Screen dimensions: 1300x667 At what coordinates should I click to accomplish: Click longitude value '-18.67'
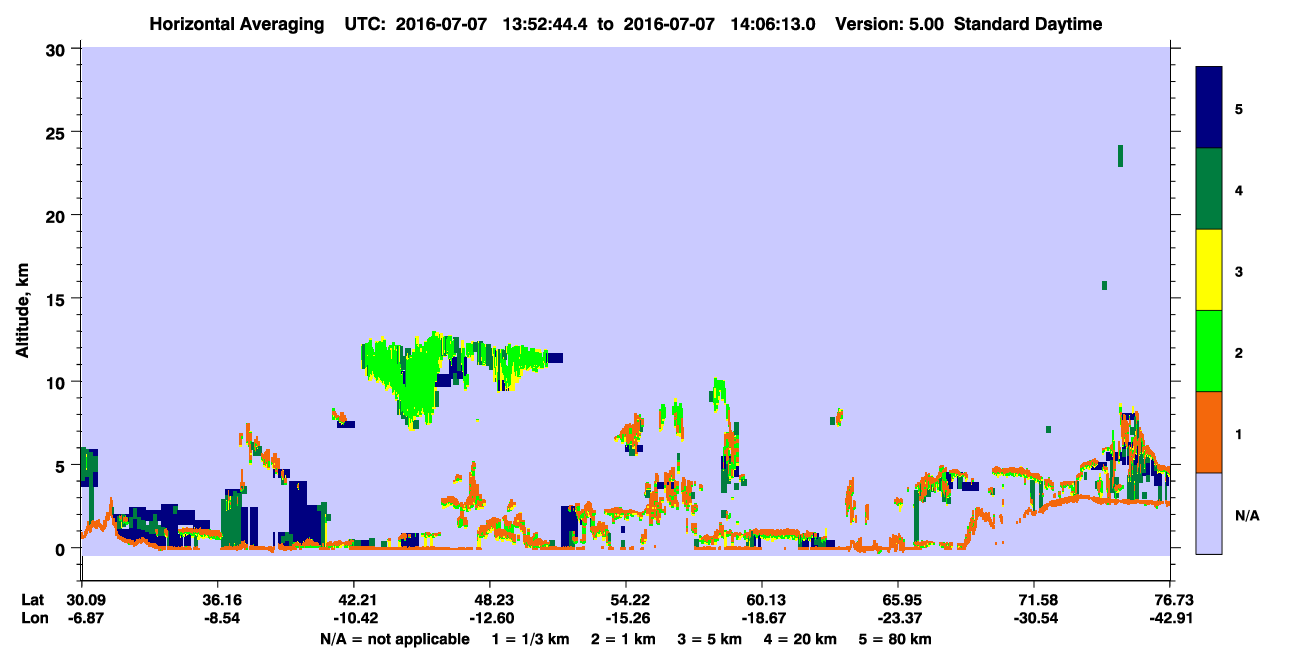click(762, 619)
